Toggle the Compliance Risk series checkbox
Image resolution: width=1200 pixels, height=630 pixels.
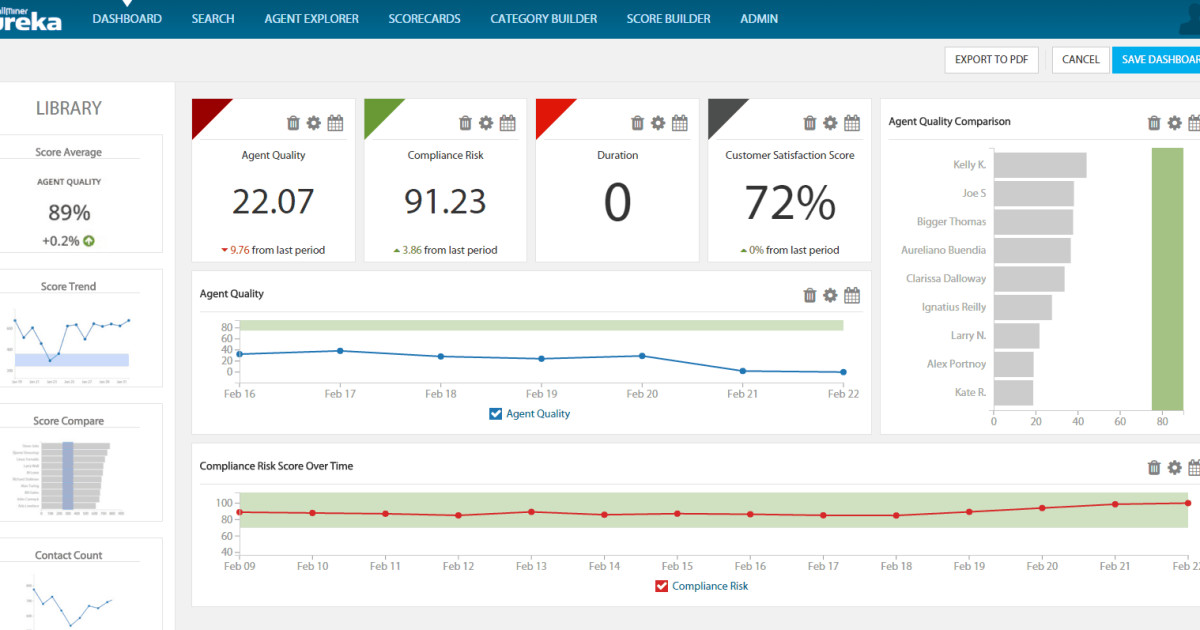point(661,585)
